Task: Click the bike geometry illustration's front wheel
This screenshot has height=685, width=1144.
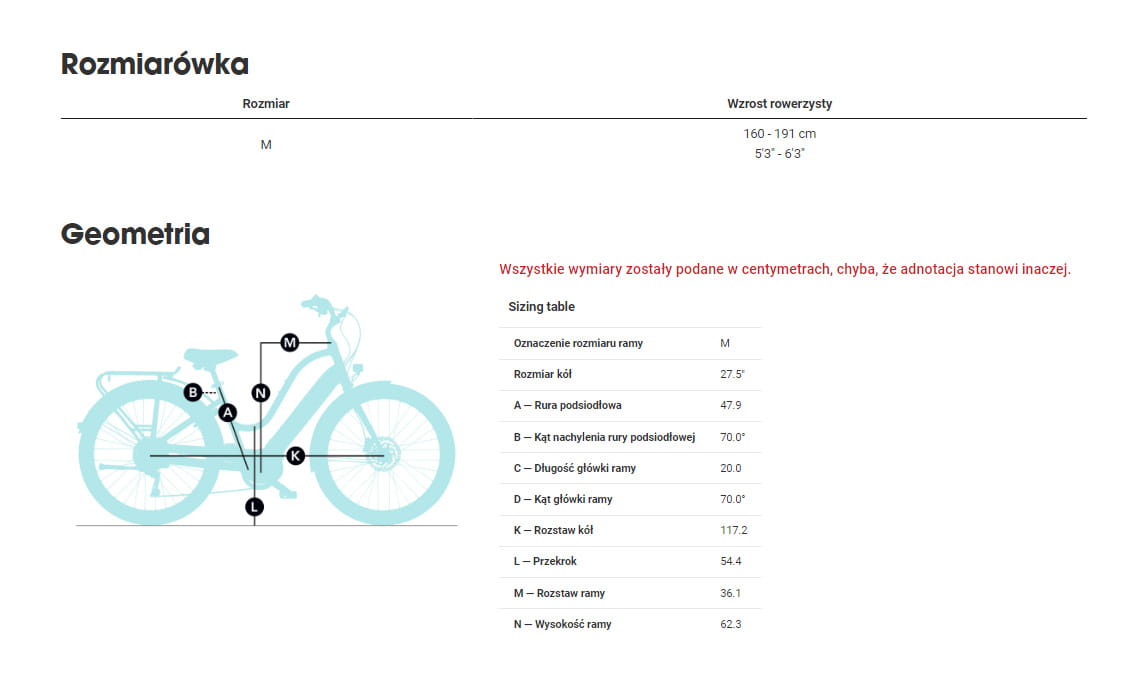Action: click(x=382, y=454)
